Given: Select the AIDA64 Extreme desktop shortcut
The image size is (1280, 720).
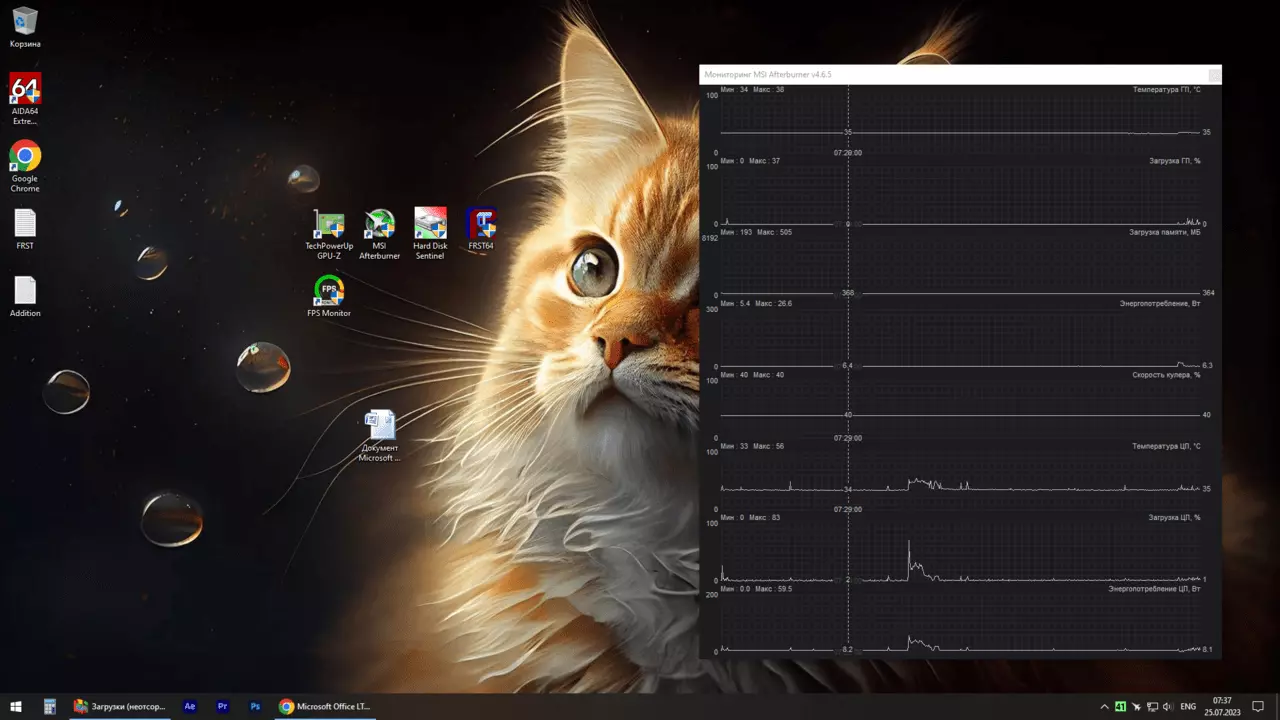Looking at the screenshot, I should (x=25, y=98).
